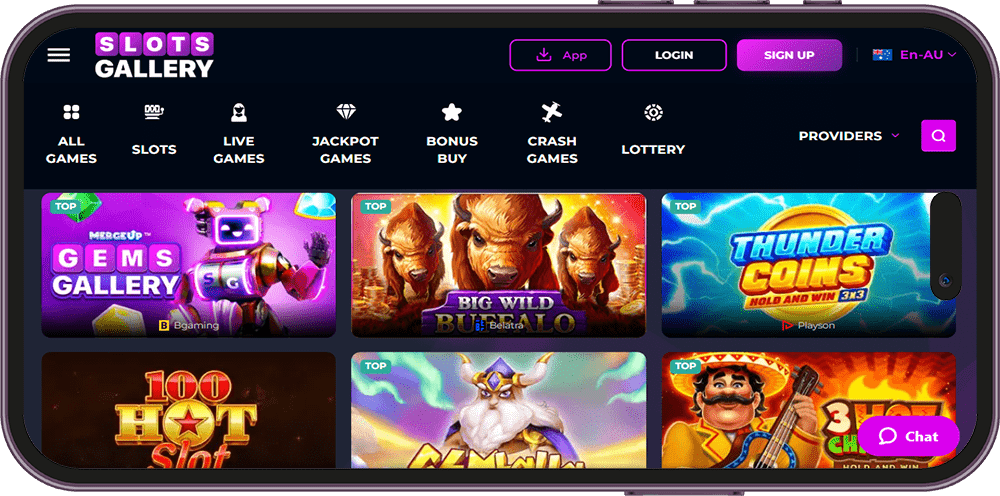This screenshot has height=496, width=1000.
Task: Launch the Gems Gallery game thumbnail
Action: [x=189, y=265]
